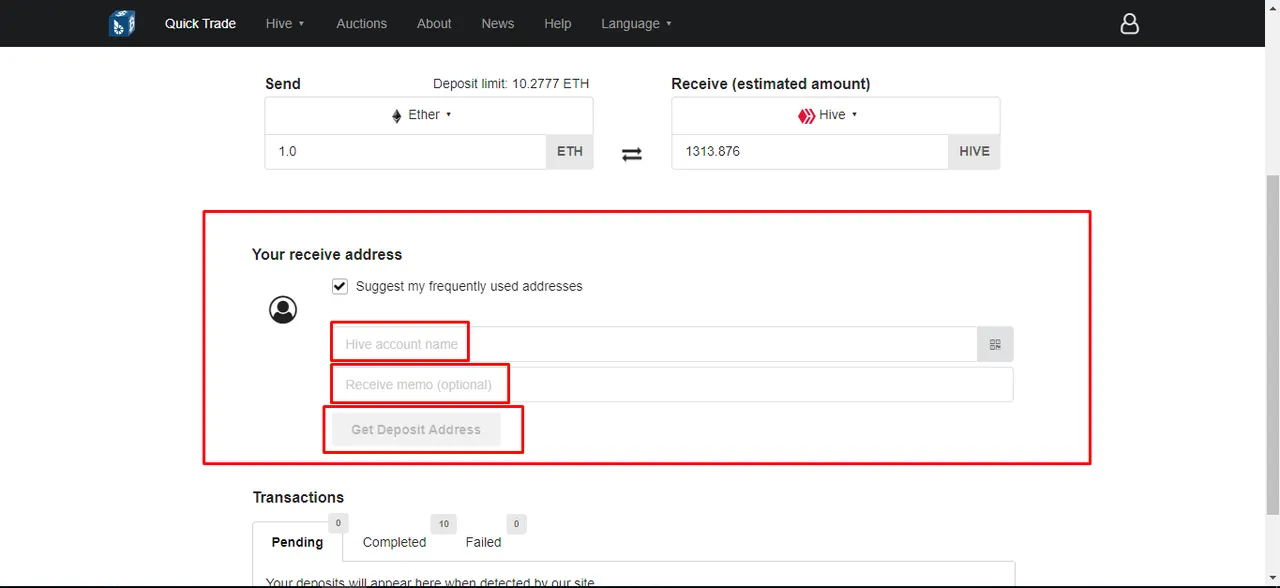
Task: Open the Ether send currency dropdown
Action: tap(429, 115)
